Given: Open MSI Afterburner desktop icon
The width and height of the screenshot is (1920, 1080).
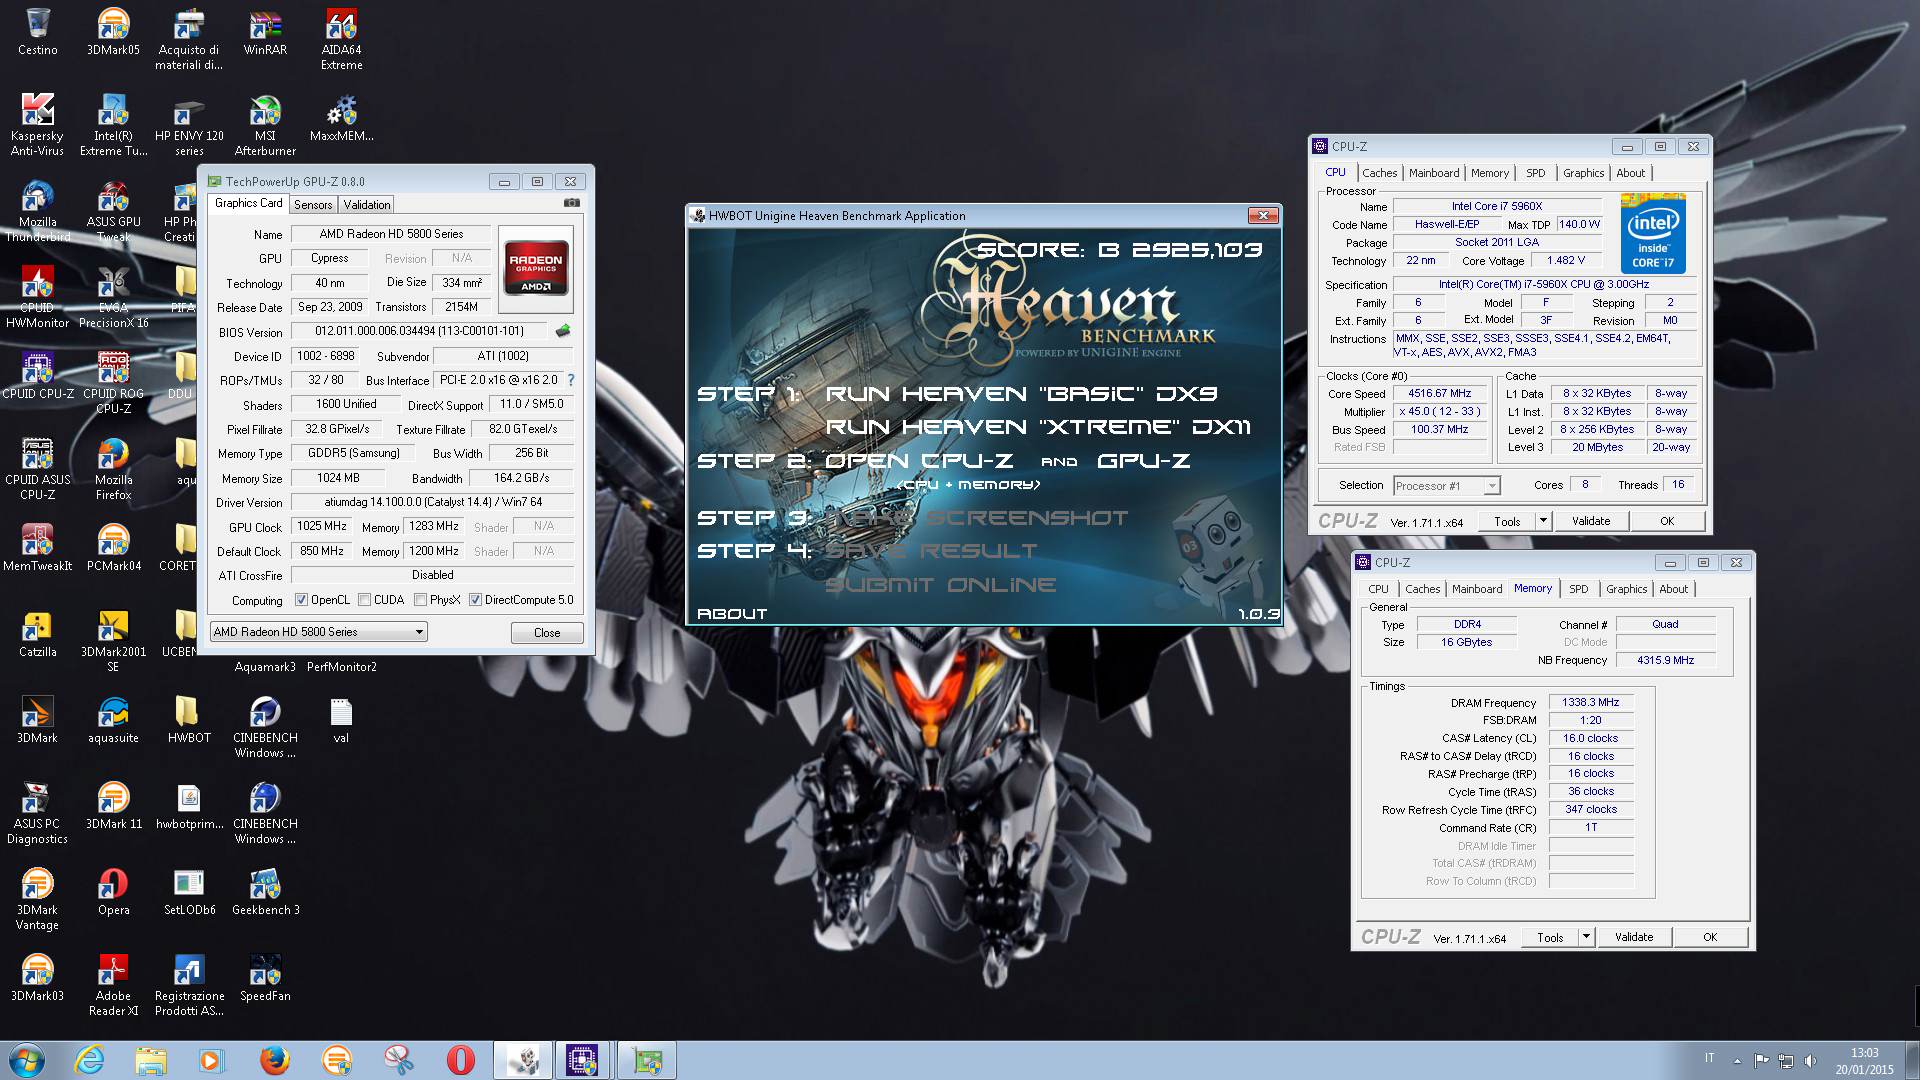Looking at the screenshot, I should [x=265, y=126].
